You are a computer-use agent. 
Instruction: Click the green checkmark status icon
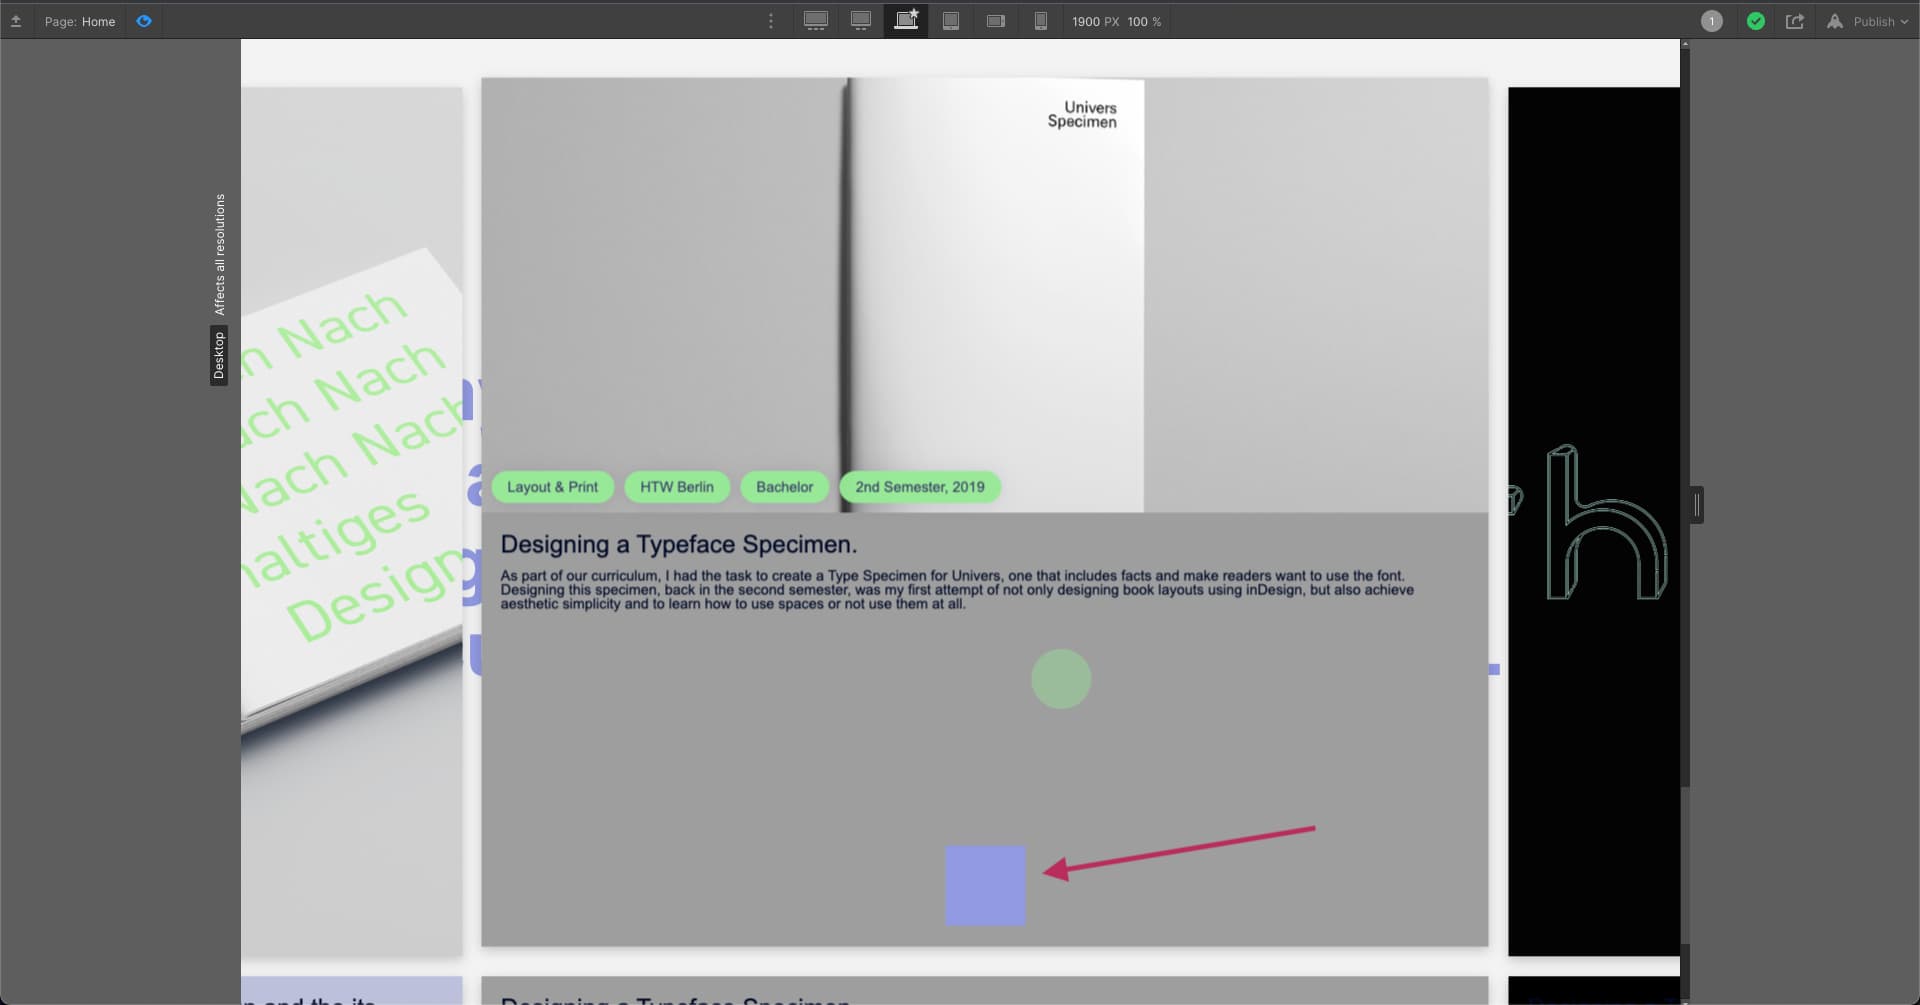(1756, 21)
